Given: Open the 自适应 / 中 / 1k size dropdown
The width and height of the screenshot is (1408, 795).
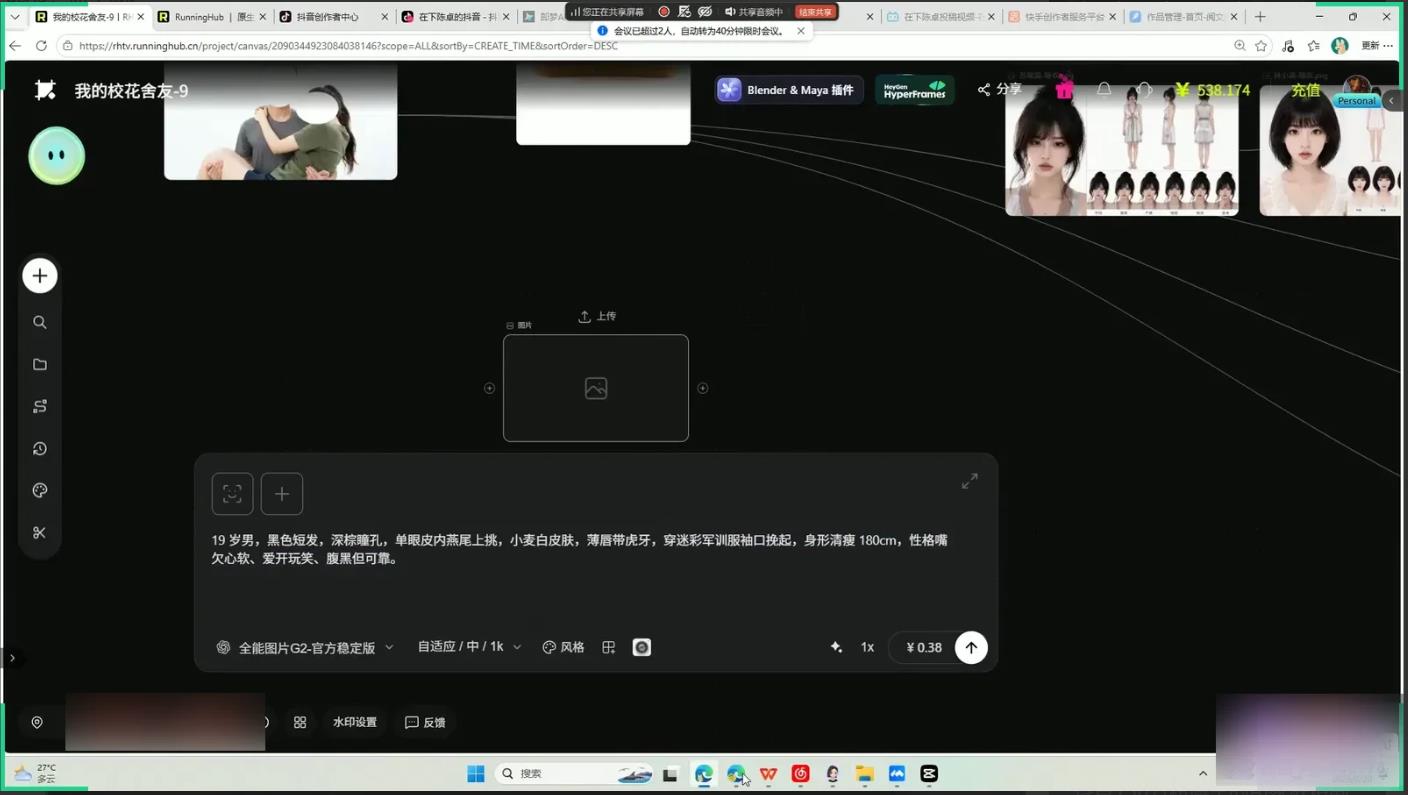Looking at the screenshot, I should click(x=469, y=647).
